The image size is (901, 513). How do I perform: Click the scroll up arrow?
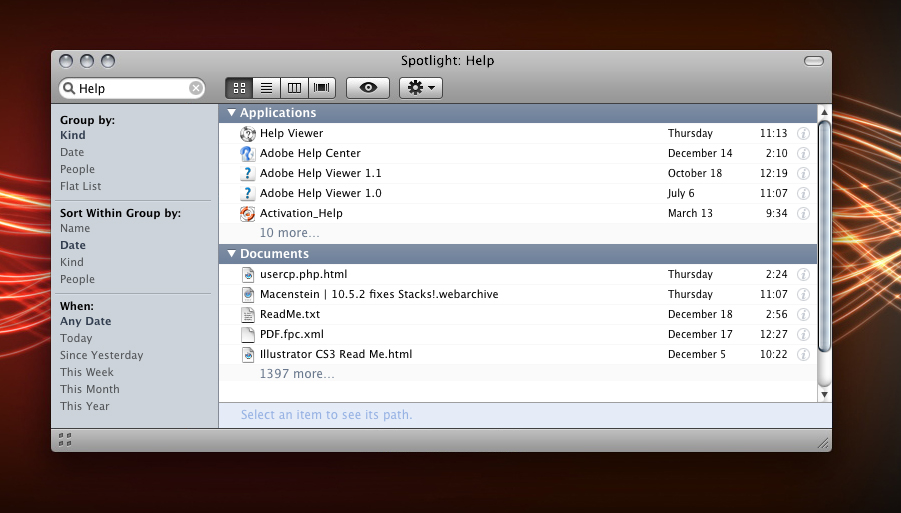(824, 112)
